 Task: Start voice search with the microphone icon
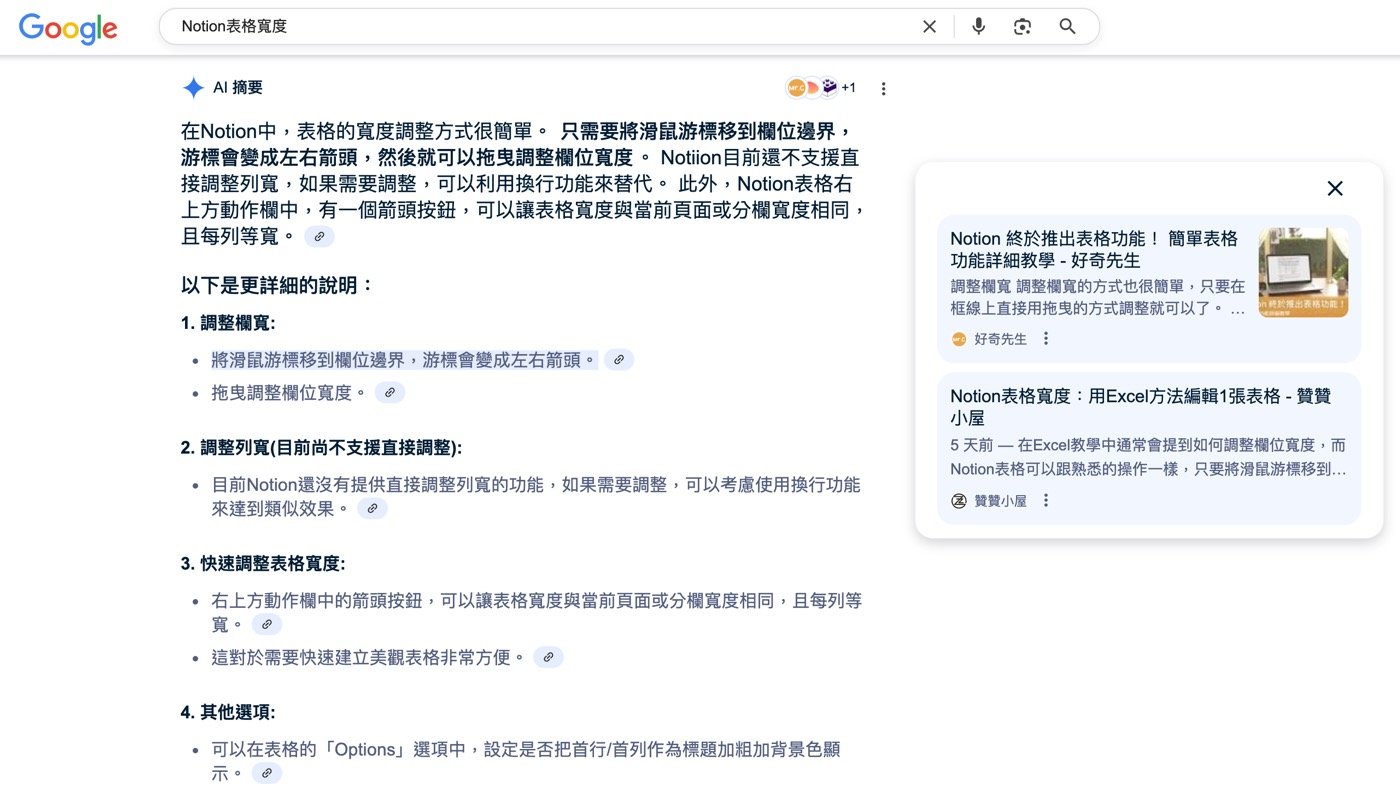click(x=978, y=27)
